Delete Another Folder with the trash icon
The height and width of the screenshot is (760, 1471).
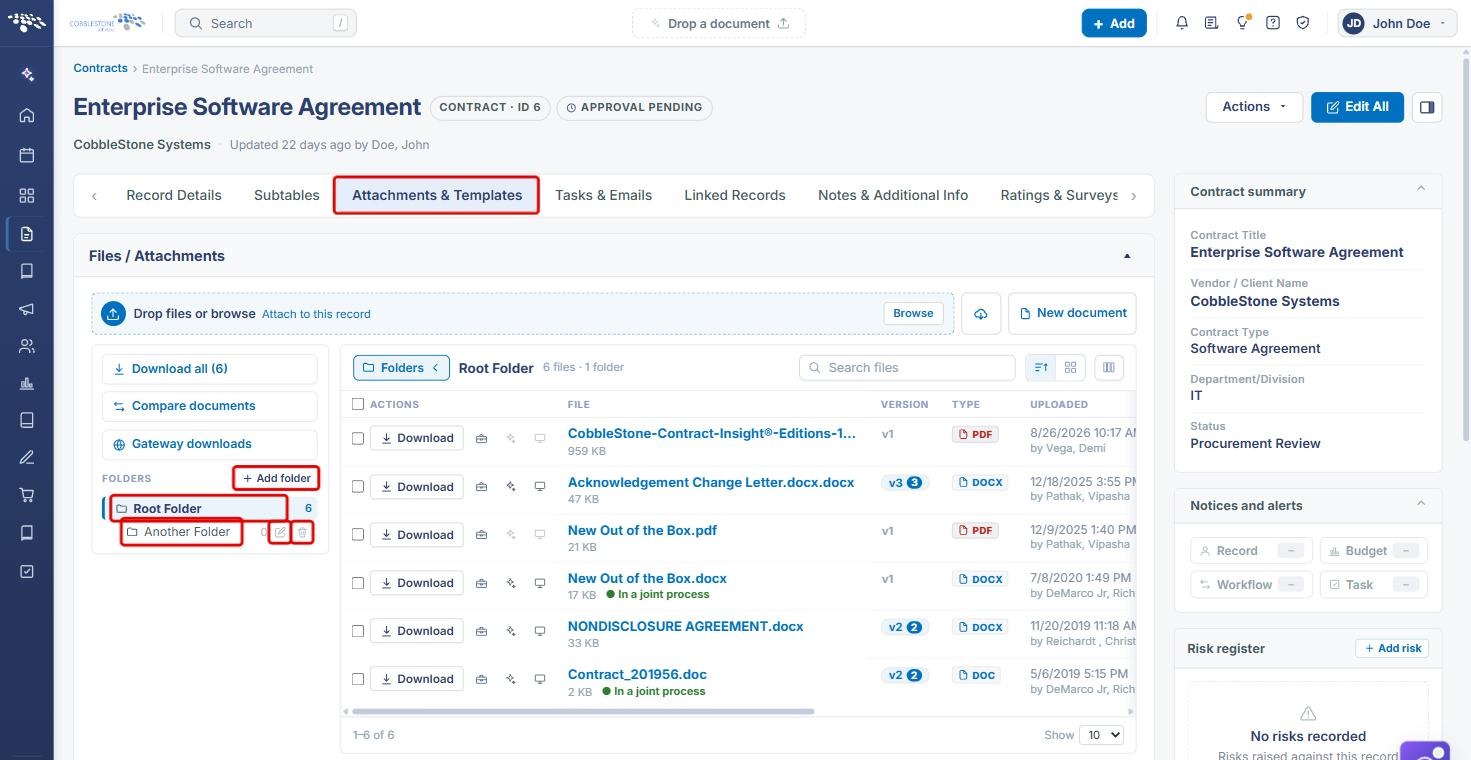click(x=303, y=532)
